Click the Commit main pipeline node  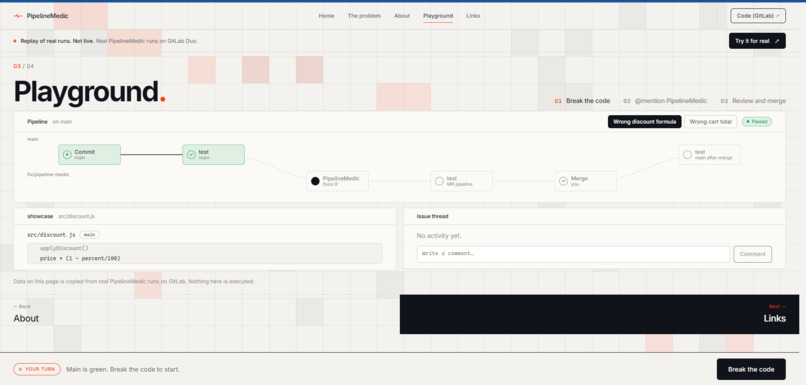(x=89, y=155)
